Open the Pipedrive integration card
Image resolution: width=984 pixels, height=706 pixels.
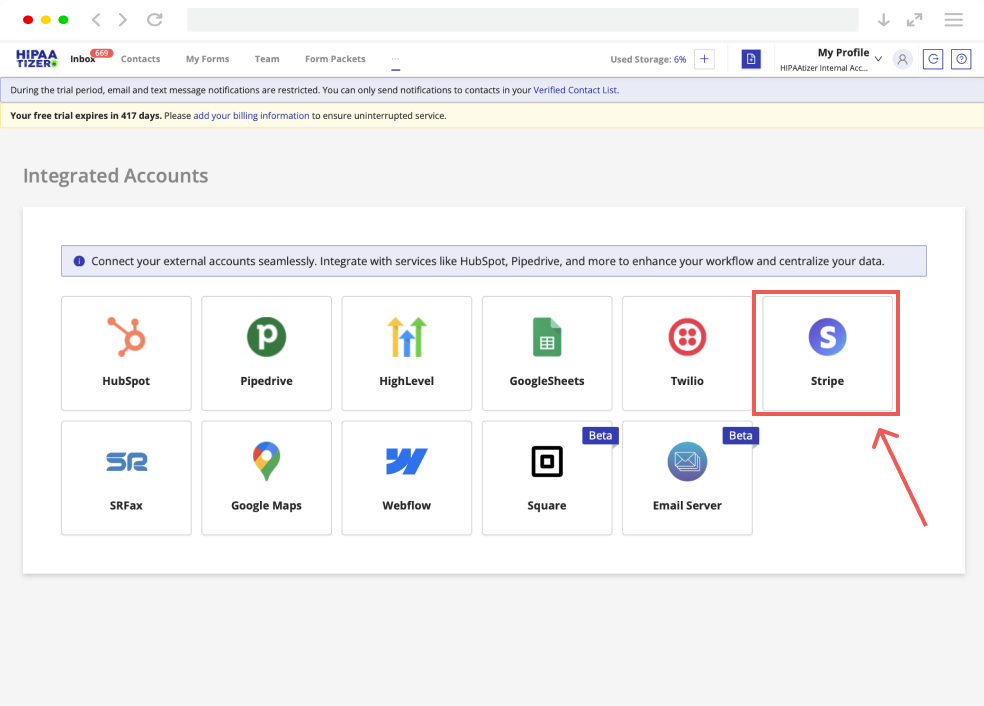[266, 353]
